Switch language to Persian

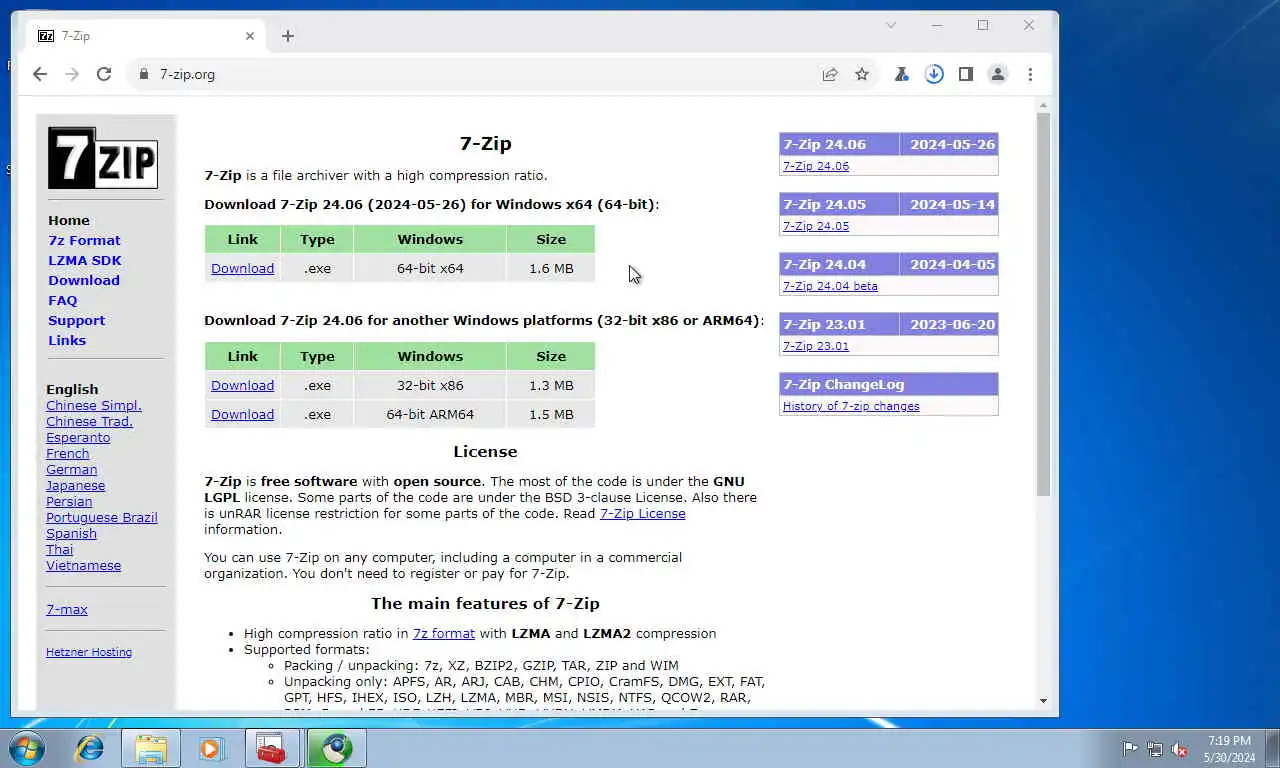69,501
